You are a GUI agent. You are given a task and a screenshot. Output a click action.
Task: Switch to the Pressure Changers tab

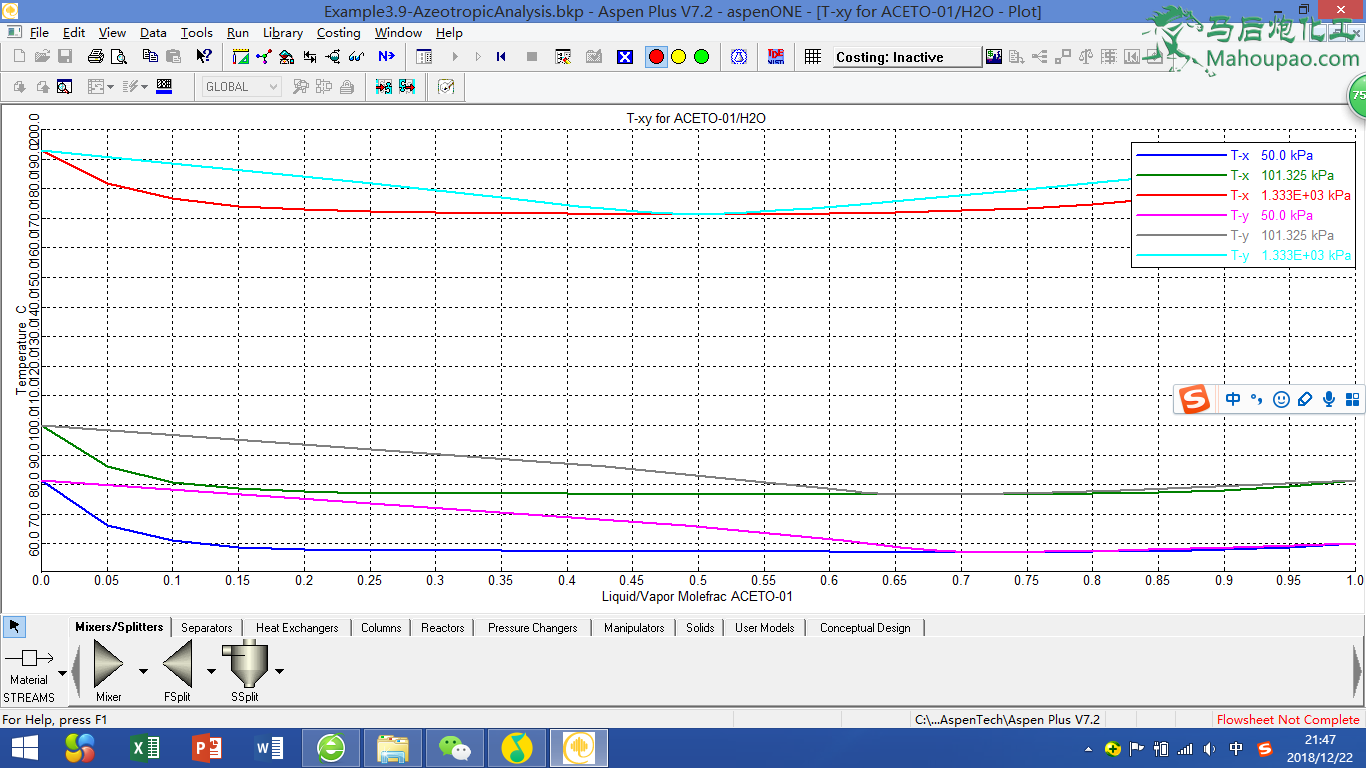(532, 628)
